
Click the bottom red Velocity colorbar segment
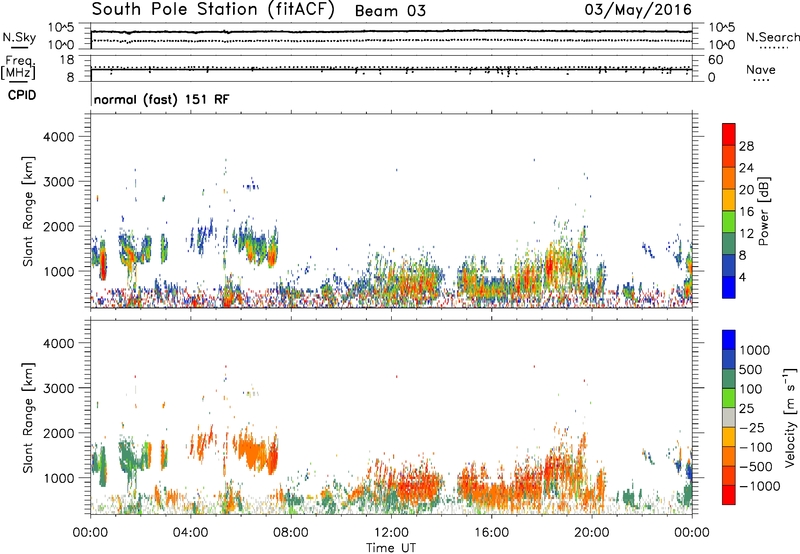[729, 495]
